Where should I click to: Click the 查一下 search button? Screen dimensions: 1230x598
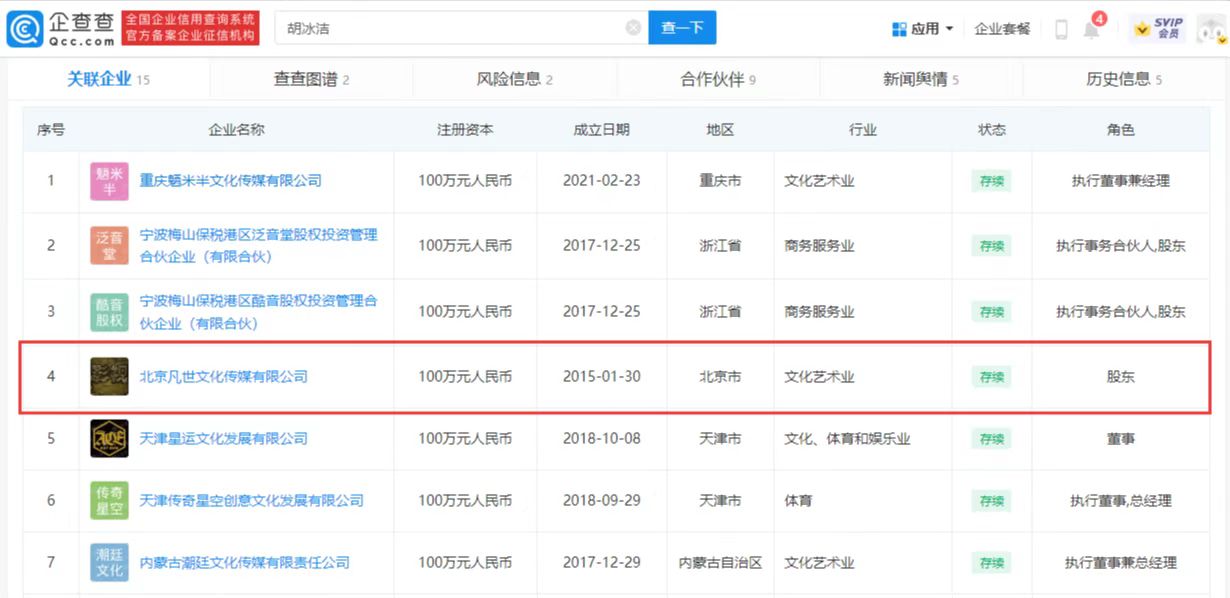682,28
